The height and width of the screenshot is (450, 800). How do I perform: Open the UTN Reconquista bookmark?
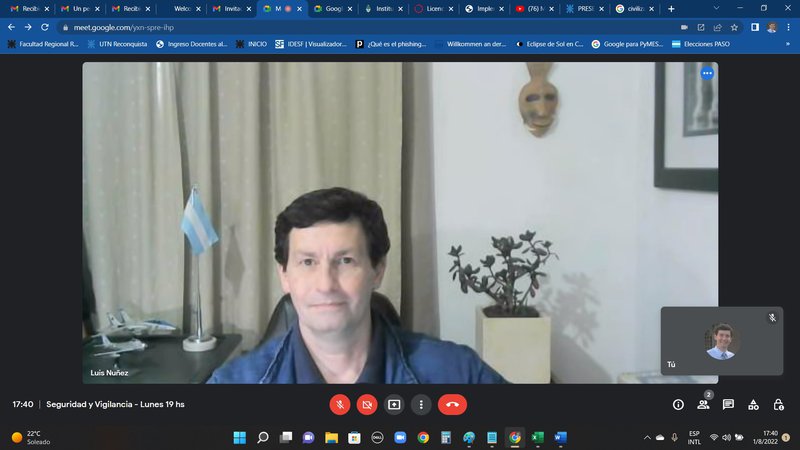pos(117,44)
